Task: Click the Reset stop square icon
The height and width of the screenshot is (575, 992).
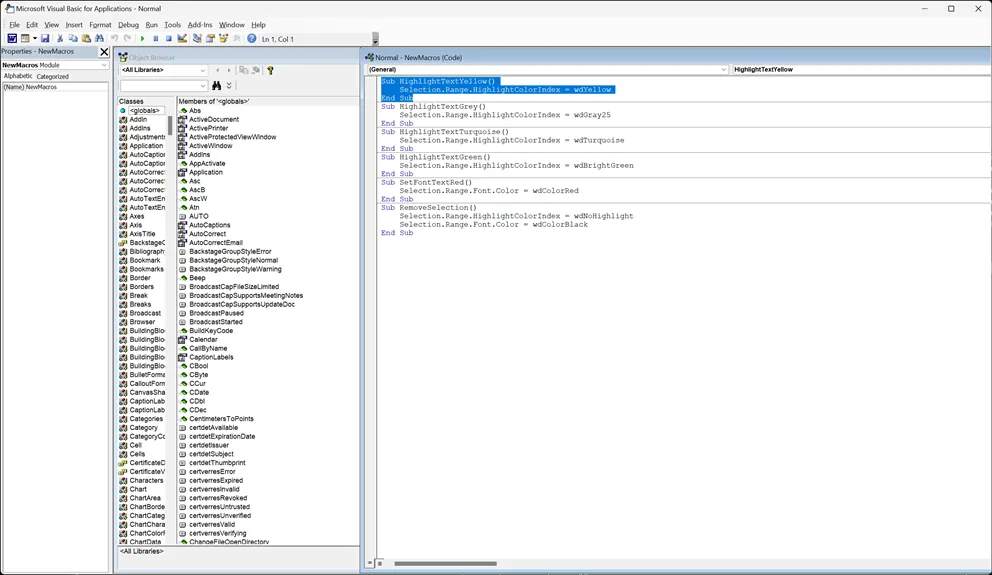Action: [169, 39]
